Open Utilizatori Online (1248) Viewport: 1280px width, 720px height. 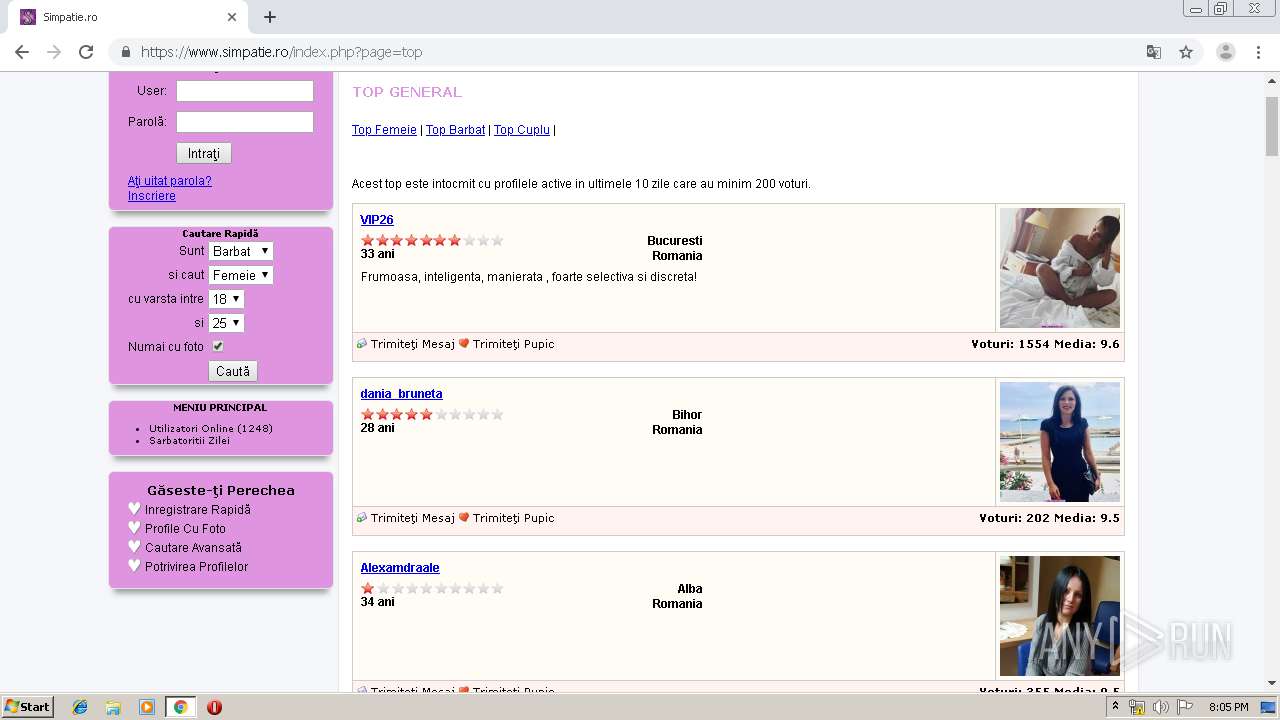click(x=211, y=428)
